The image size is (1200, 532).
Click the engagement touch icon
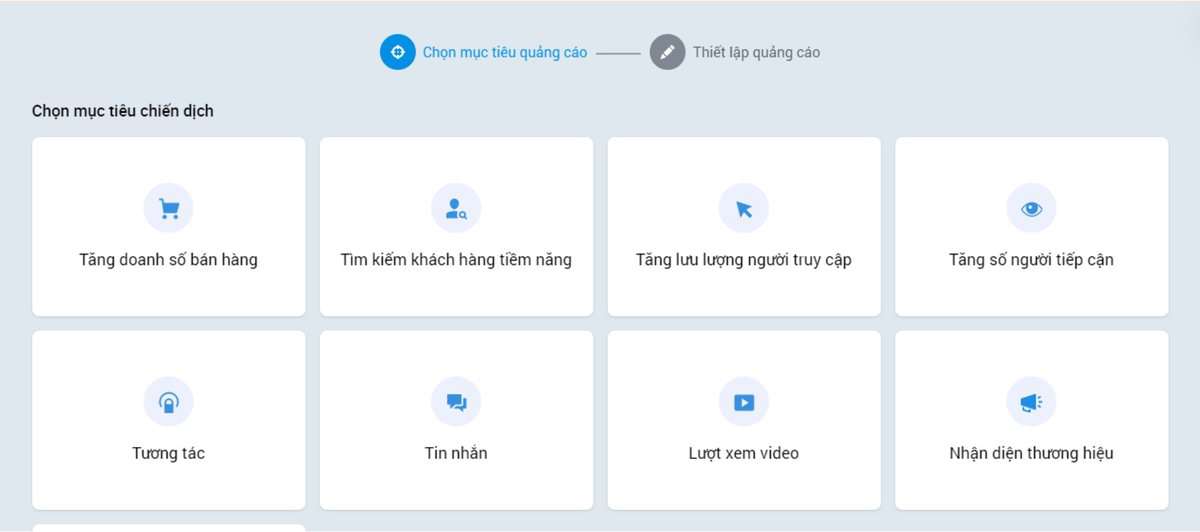[x=169, y=402]
